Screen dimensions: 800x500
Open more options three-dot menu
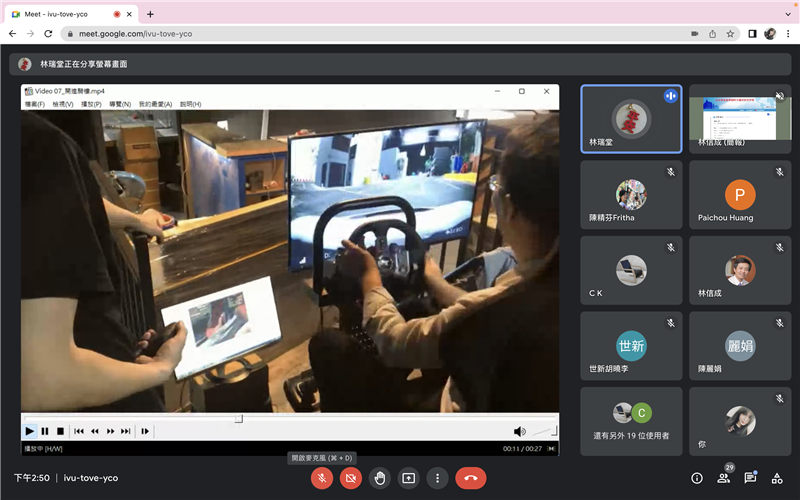click(437, 478)
